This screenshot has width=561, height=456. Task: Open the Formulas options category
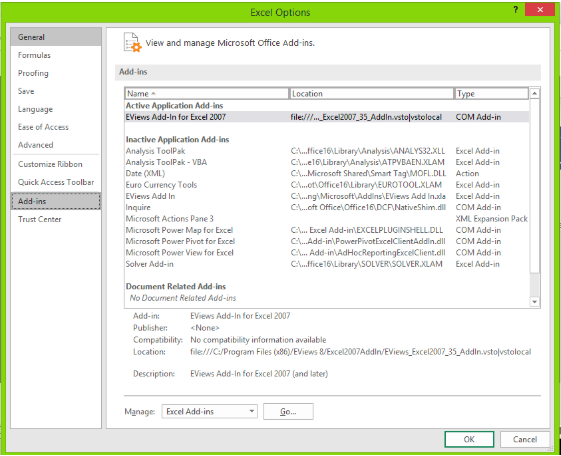[x=56, y=55]
